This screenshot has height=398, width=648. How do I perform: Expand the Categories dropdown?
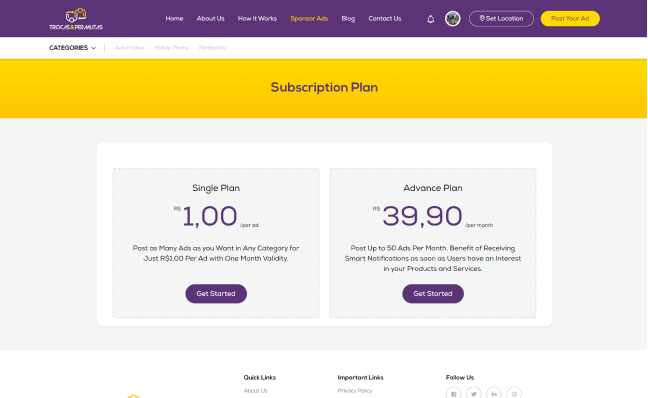point(72,48)
